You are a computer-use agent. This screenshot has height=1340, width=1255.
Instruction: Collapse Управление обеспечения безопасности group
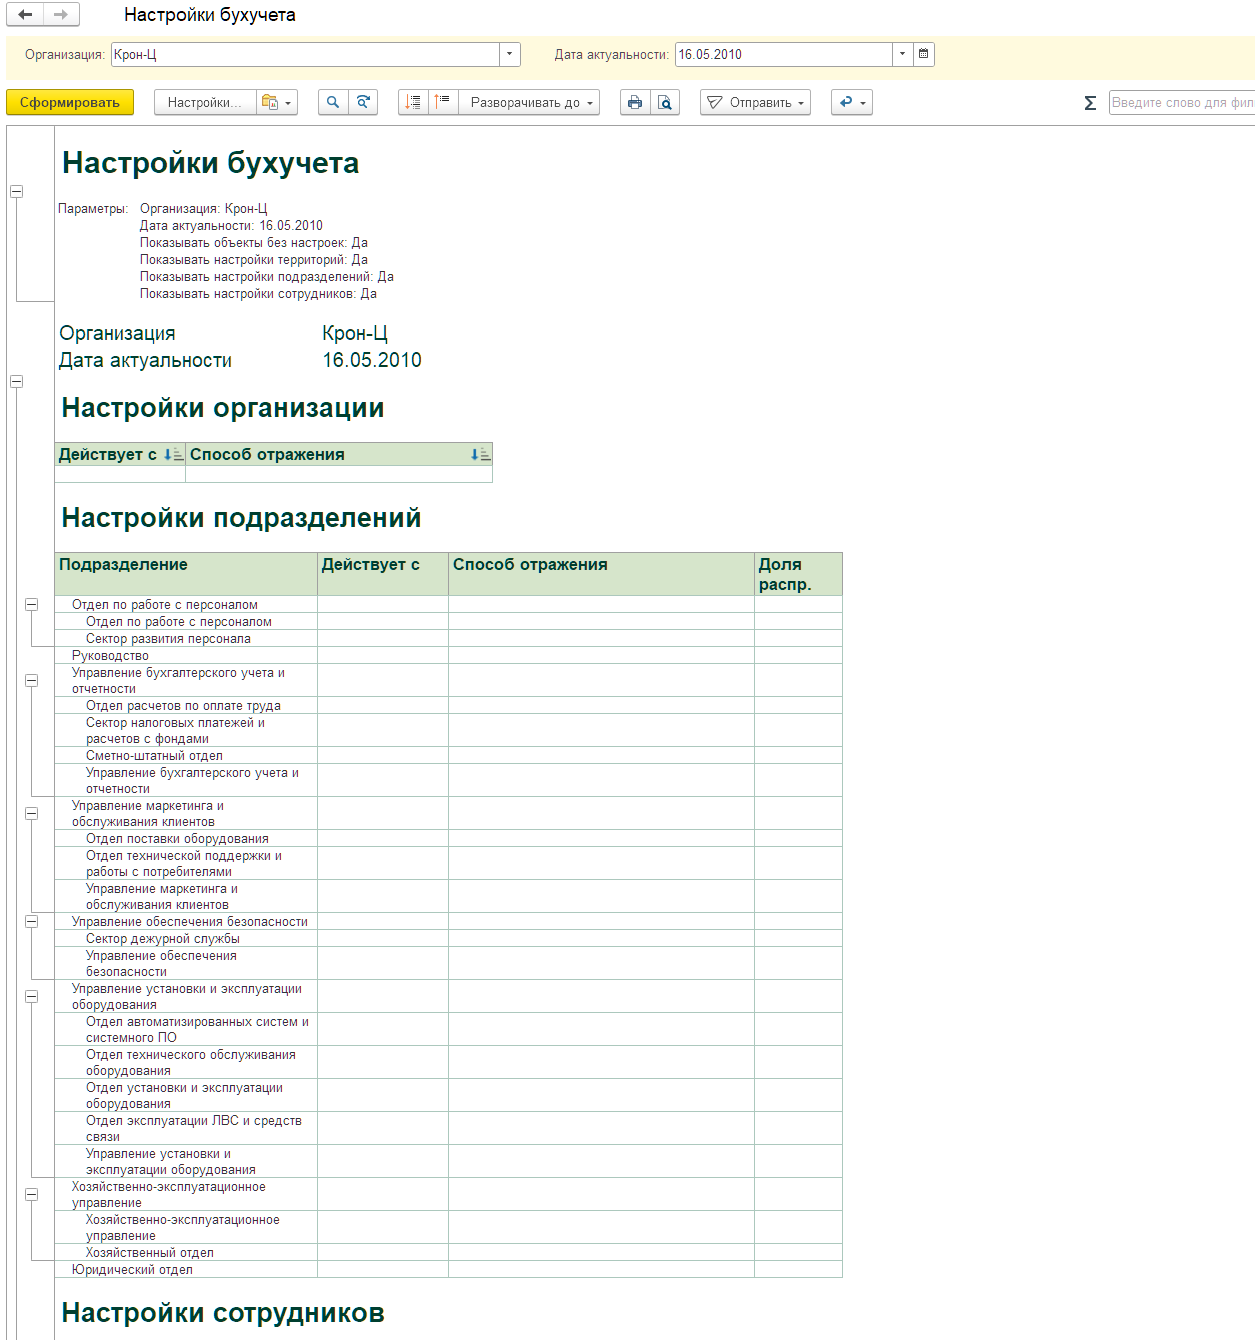[31, 922]
